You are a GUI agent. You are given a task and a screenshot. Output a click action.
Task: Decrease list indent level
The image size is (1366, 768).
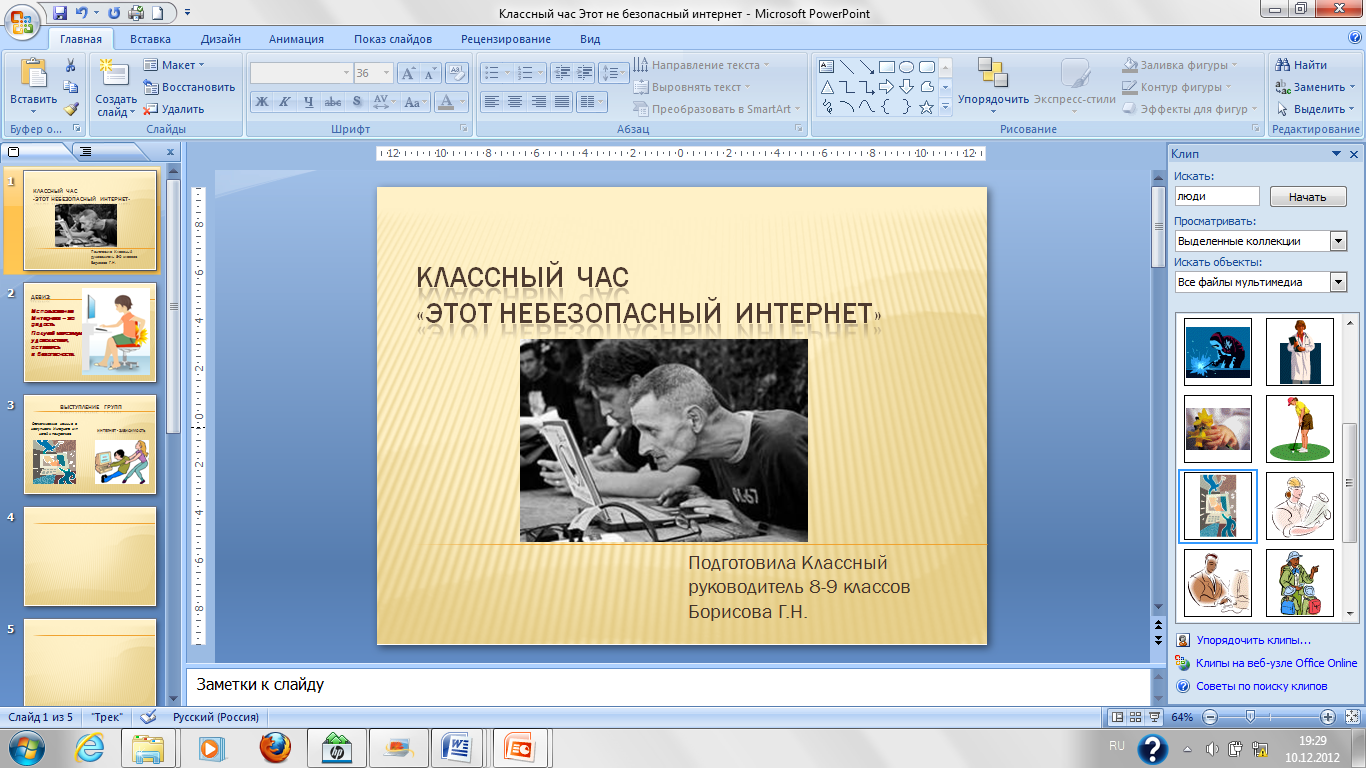click(x=560, y=73)
